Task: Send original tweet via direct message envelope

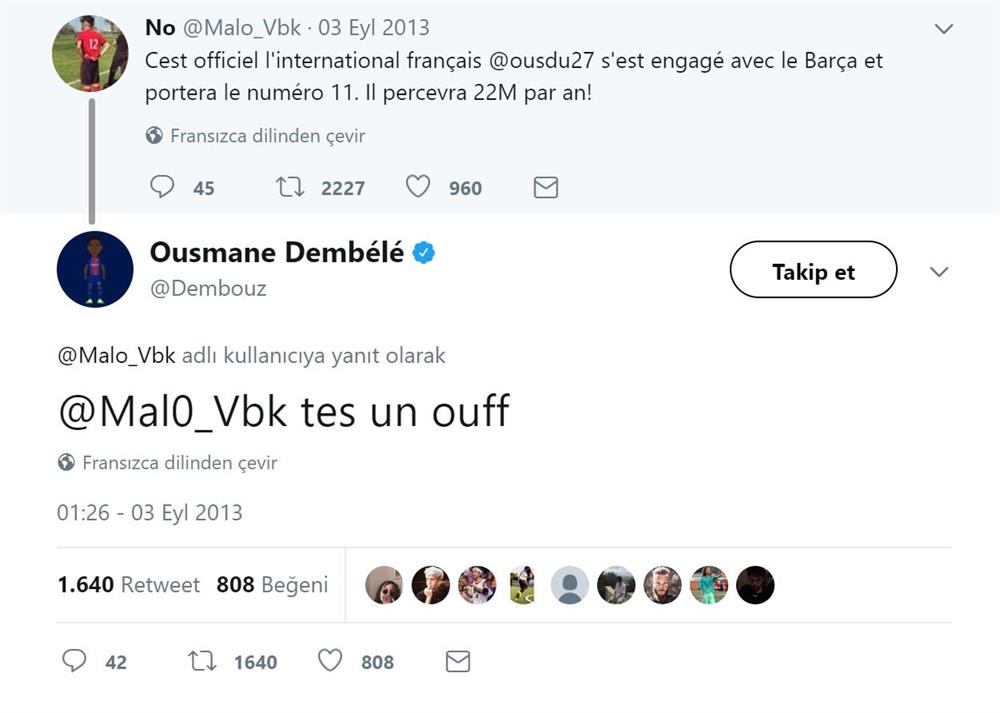Action: pos(545,187)
